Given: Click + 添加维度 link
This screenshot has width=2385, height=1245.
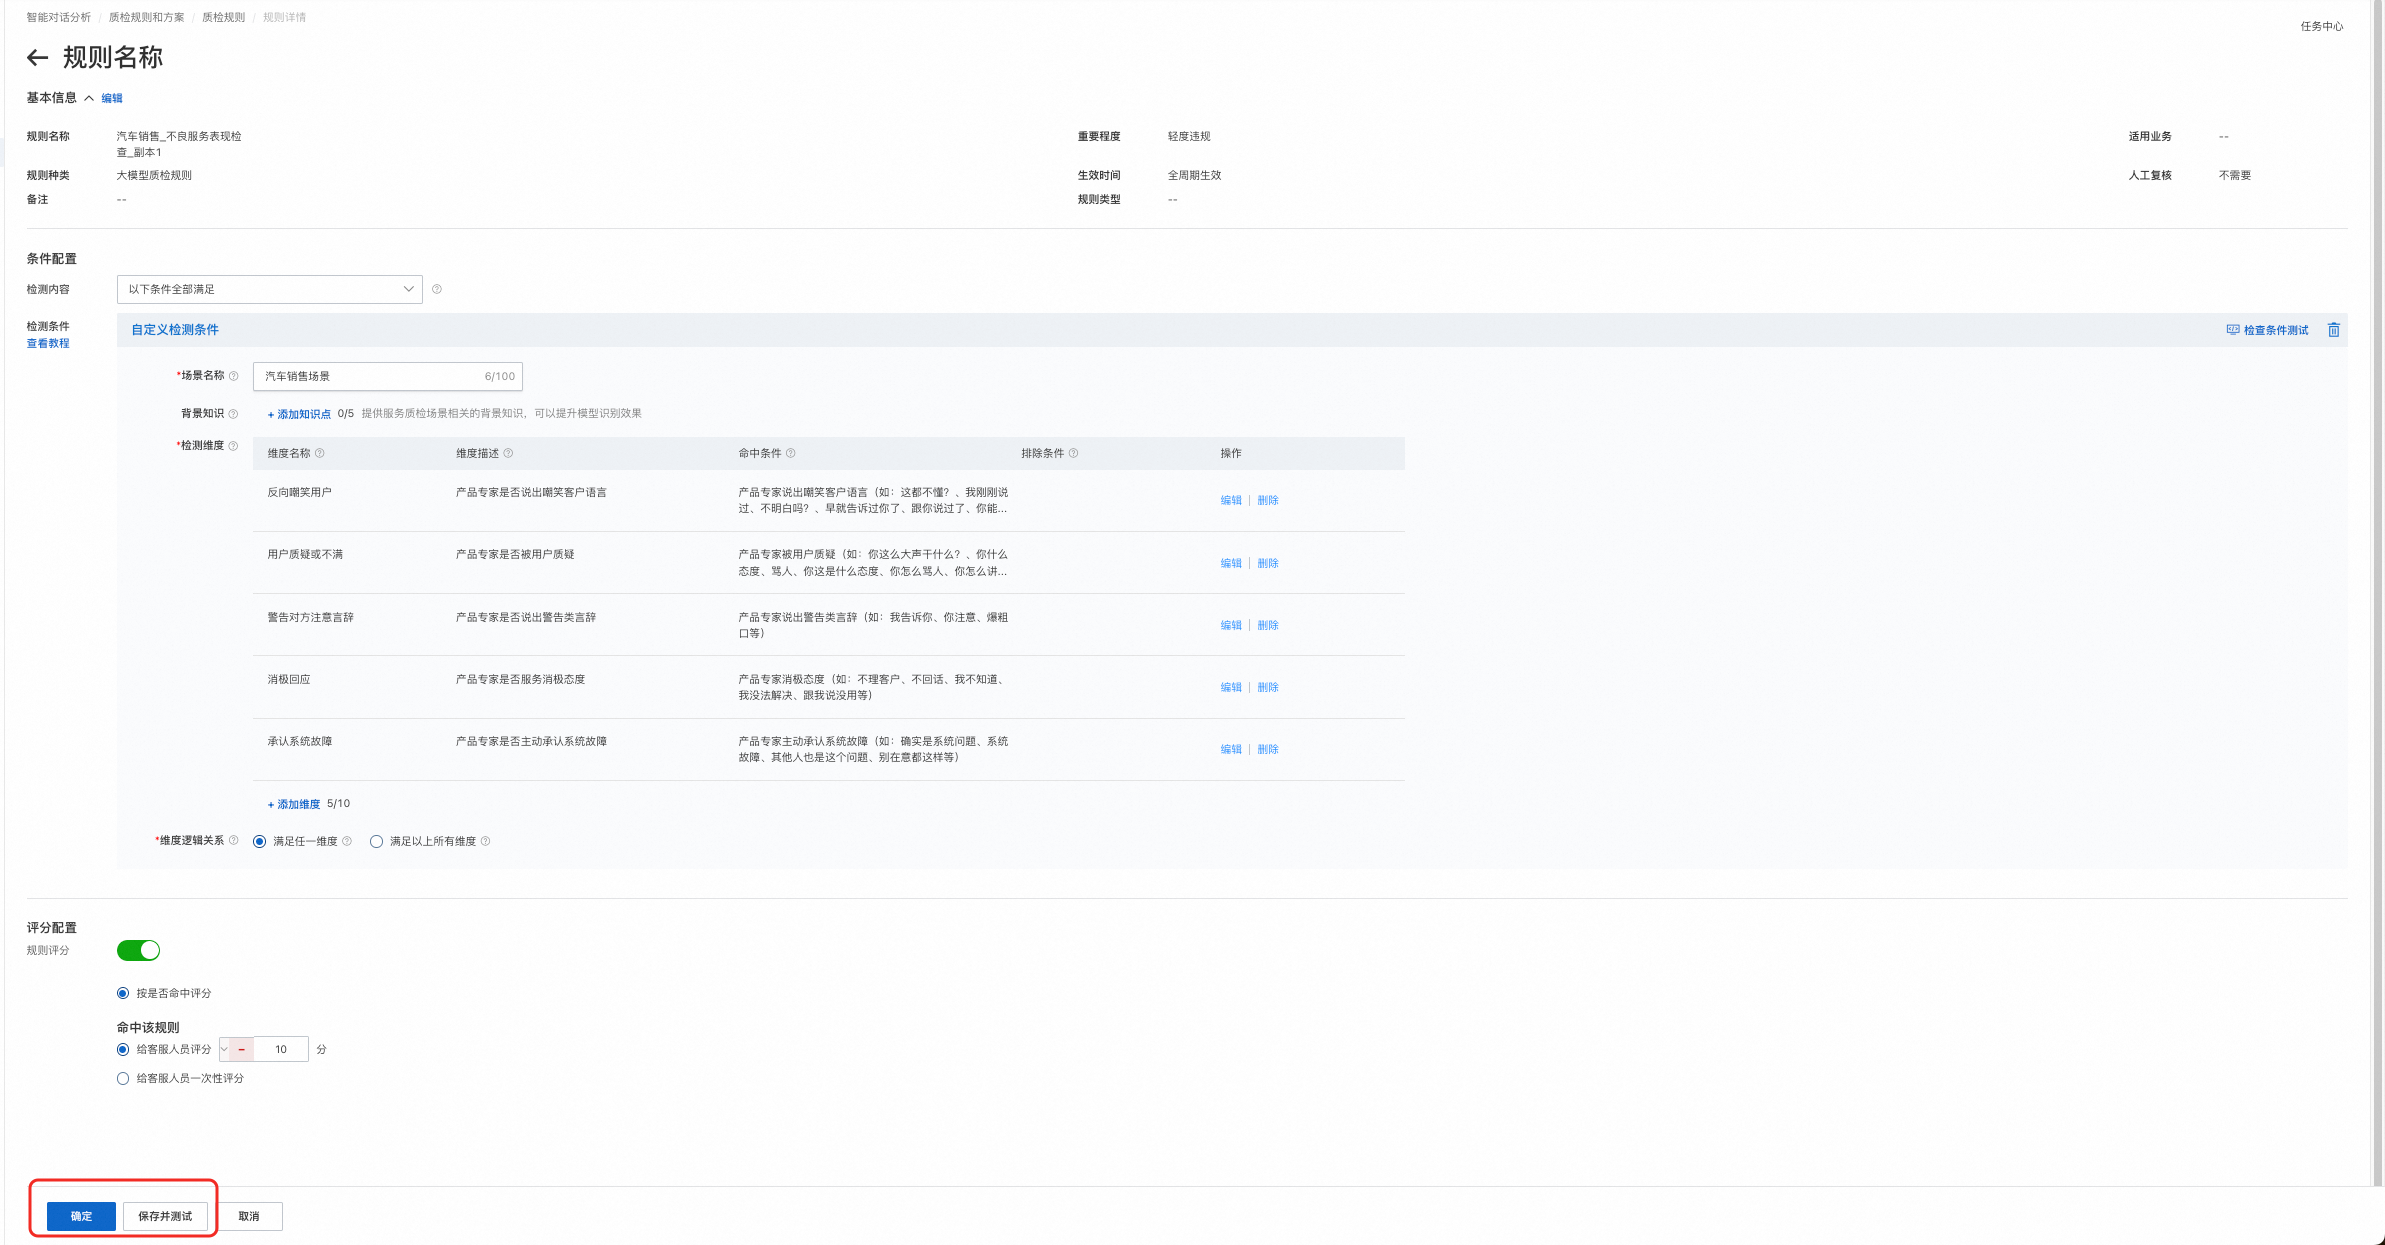Looking at the screenshot, I should [294, 804].
